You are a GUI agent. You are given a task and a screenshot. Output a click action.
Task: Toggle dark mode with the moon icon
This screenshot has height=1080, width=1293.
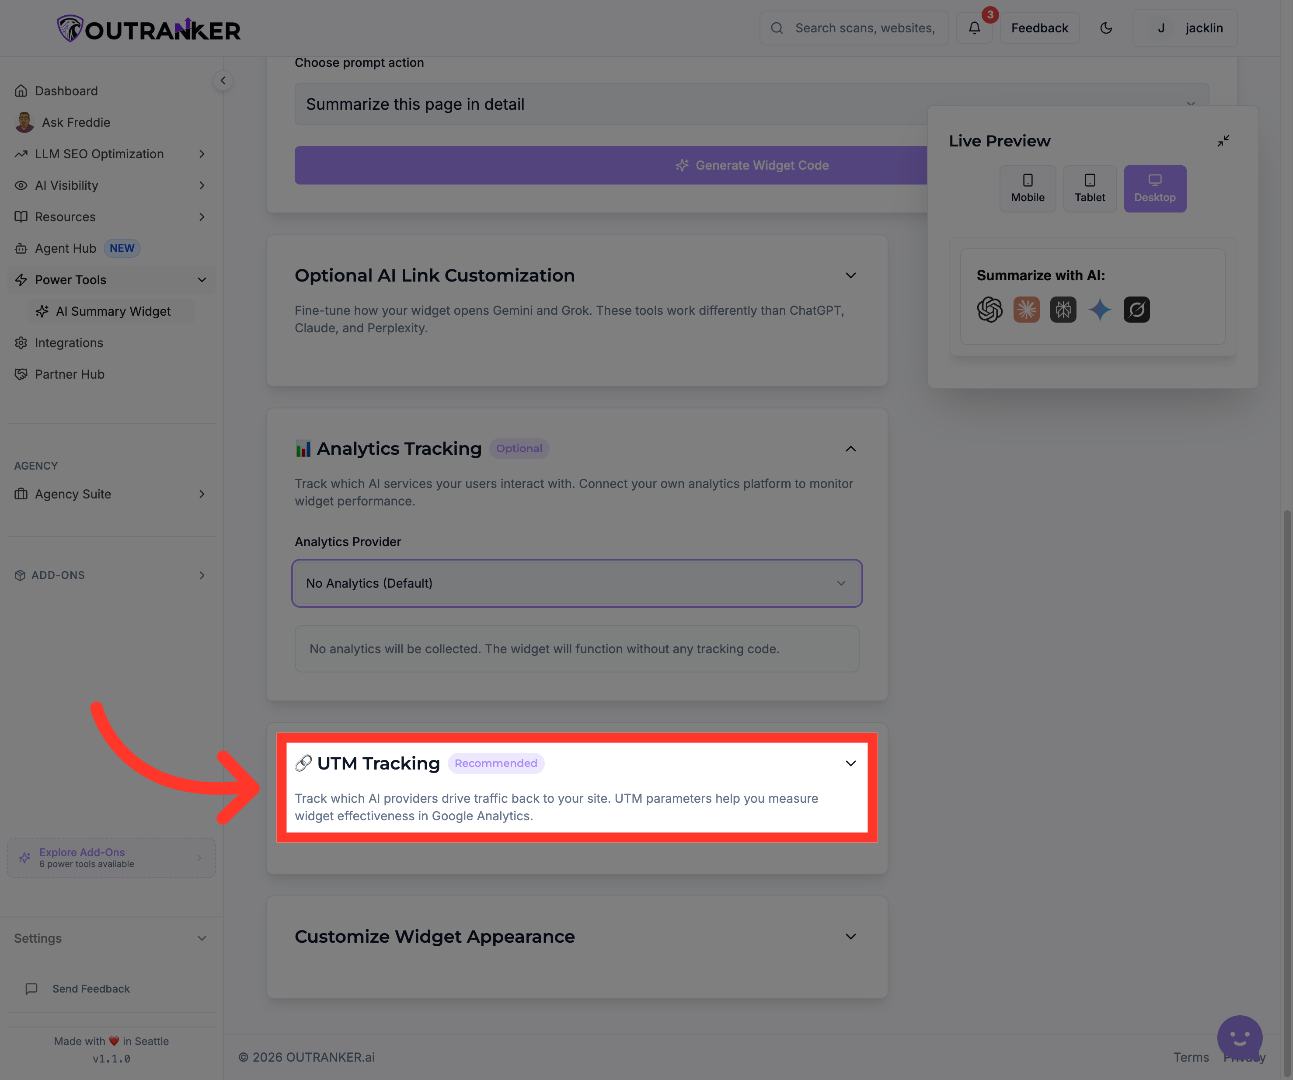click(x=1106, y=28)
